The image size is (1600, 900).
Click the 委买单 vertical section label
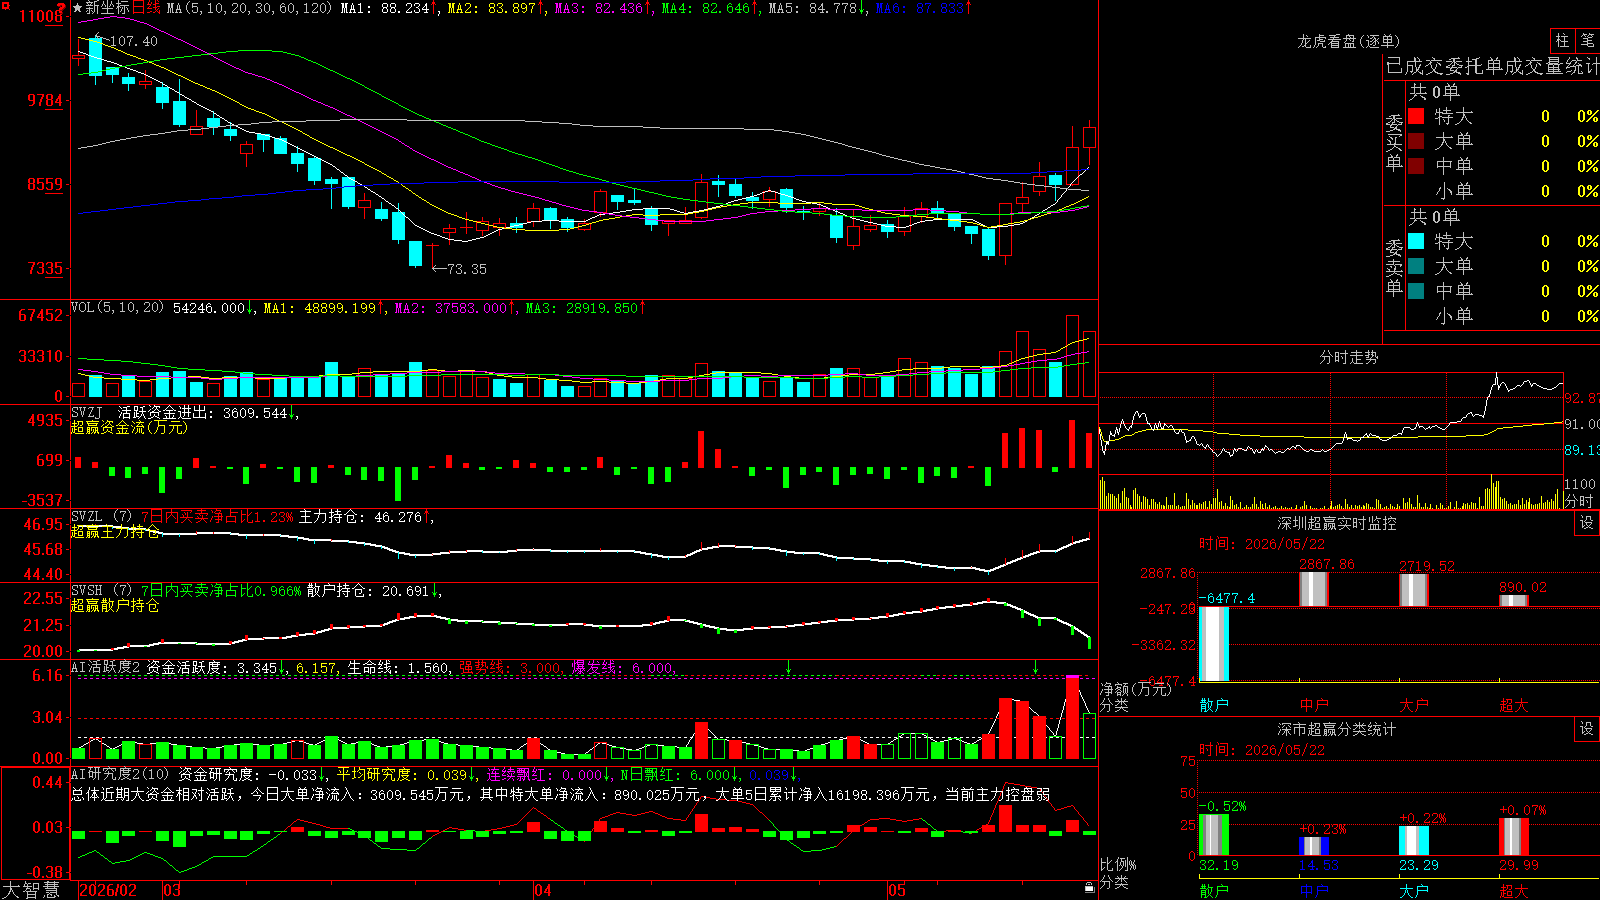[x=1394, y=143]
